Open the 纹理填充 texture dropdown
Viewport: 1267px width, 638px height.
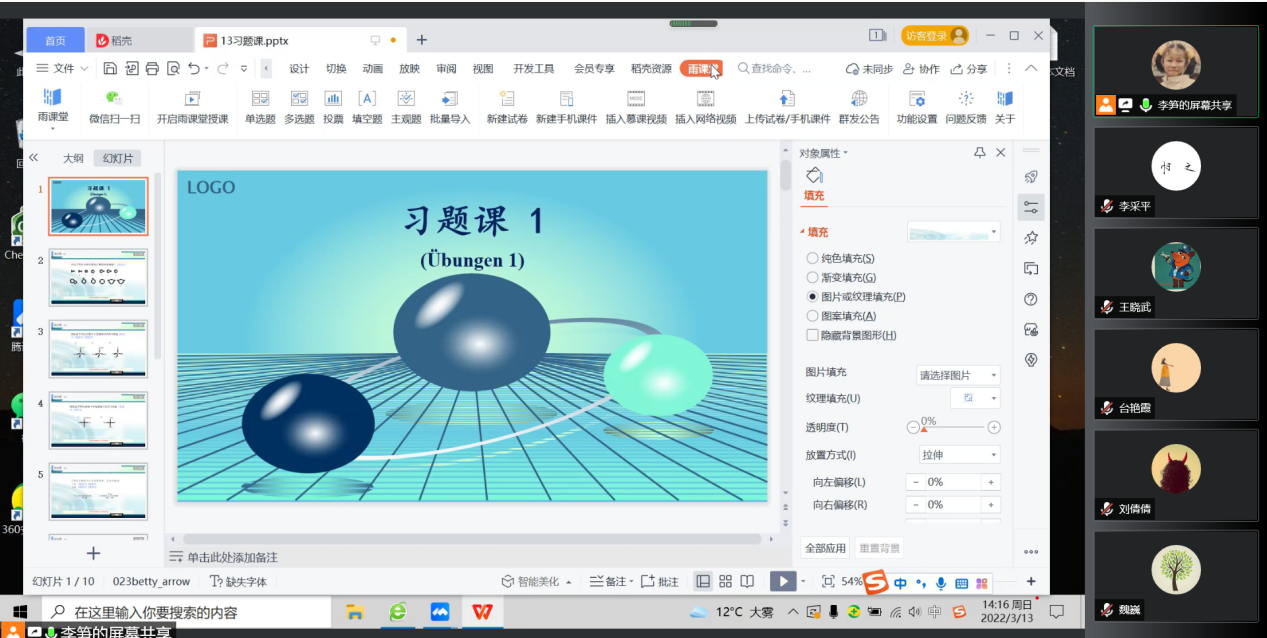coord(973,398)
